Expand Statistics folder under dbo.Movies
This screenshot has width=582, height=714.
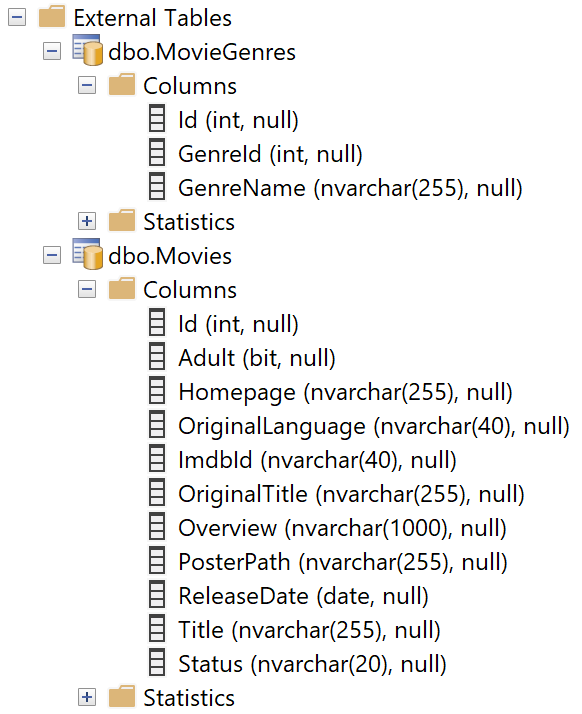87,697
